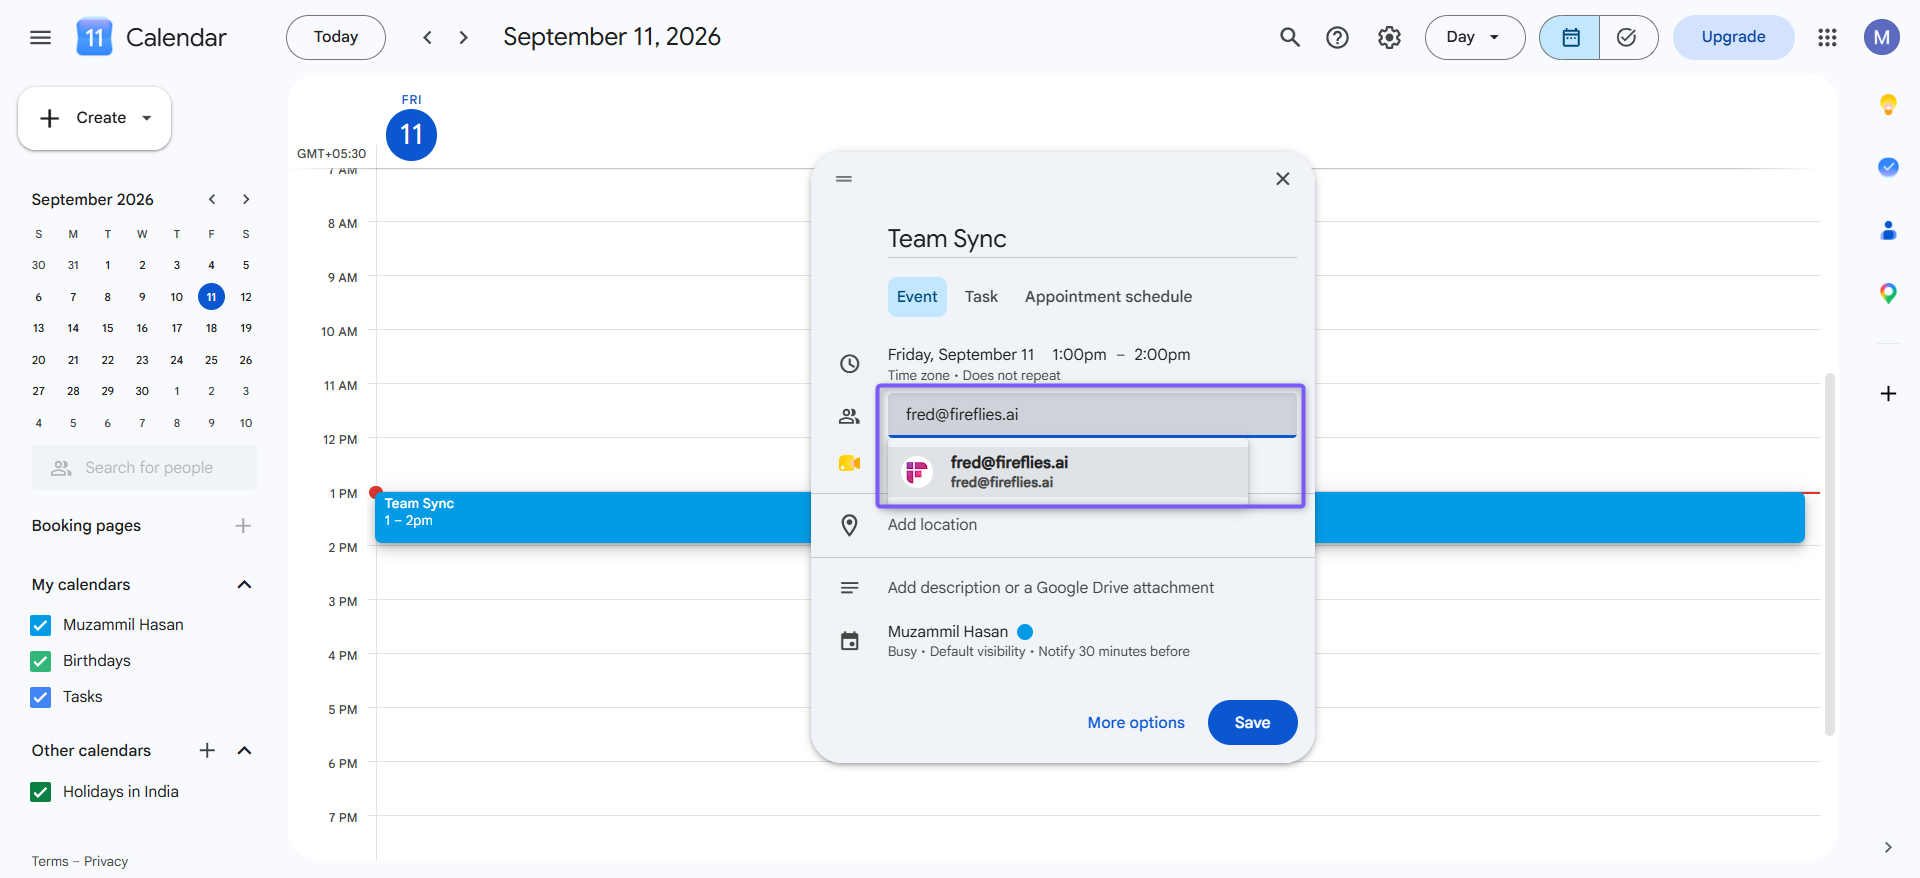This screenshot has height=878, width=1920.
Task: Open Contacts side panel icon
Action: [x=1888, y=230]
